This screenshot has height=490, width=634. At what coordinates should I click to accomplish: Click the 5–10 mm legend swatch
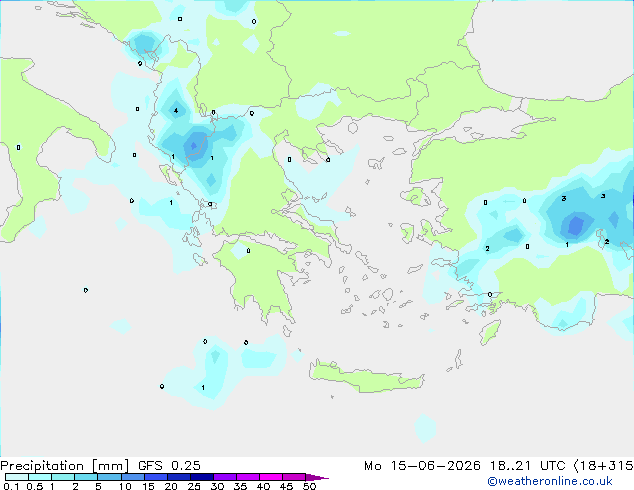tap(110, 477)
